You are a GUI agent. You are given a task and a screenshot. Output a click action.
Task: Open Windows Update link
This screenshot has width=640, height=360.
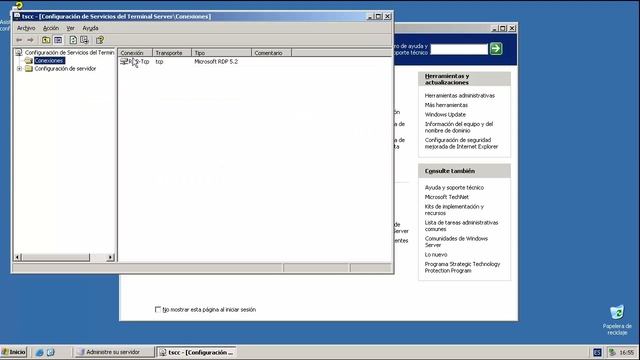coord(445,115)
